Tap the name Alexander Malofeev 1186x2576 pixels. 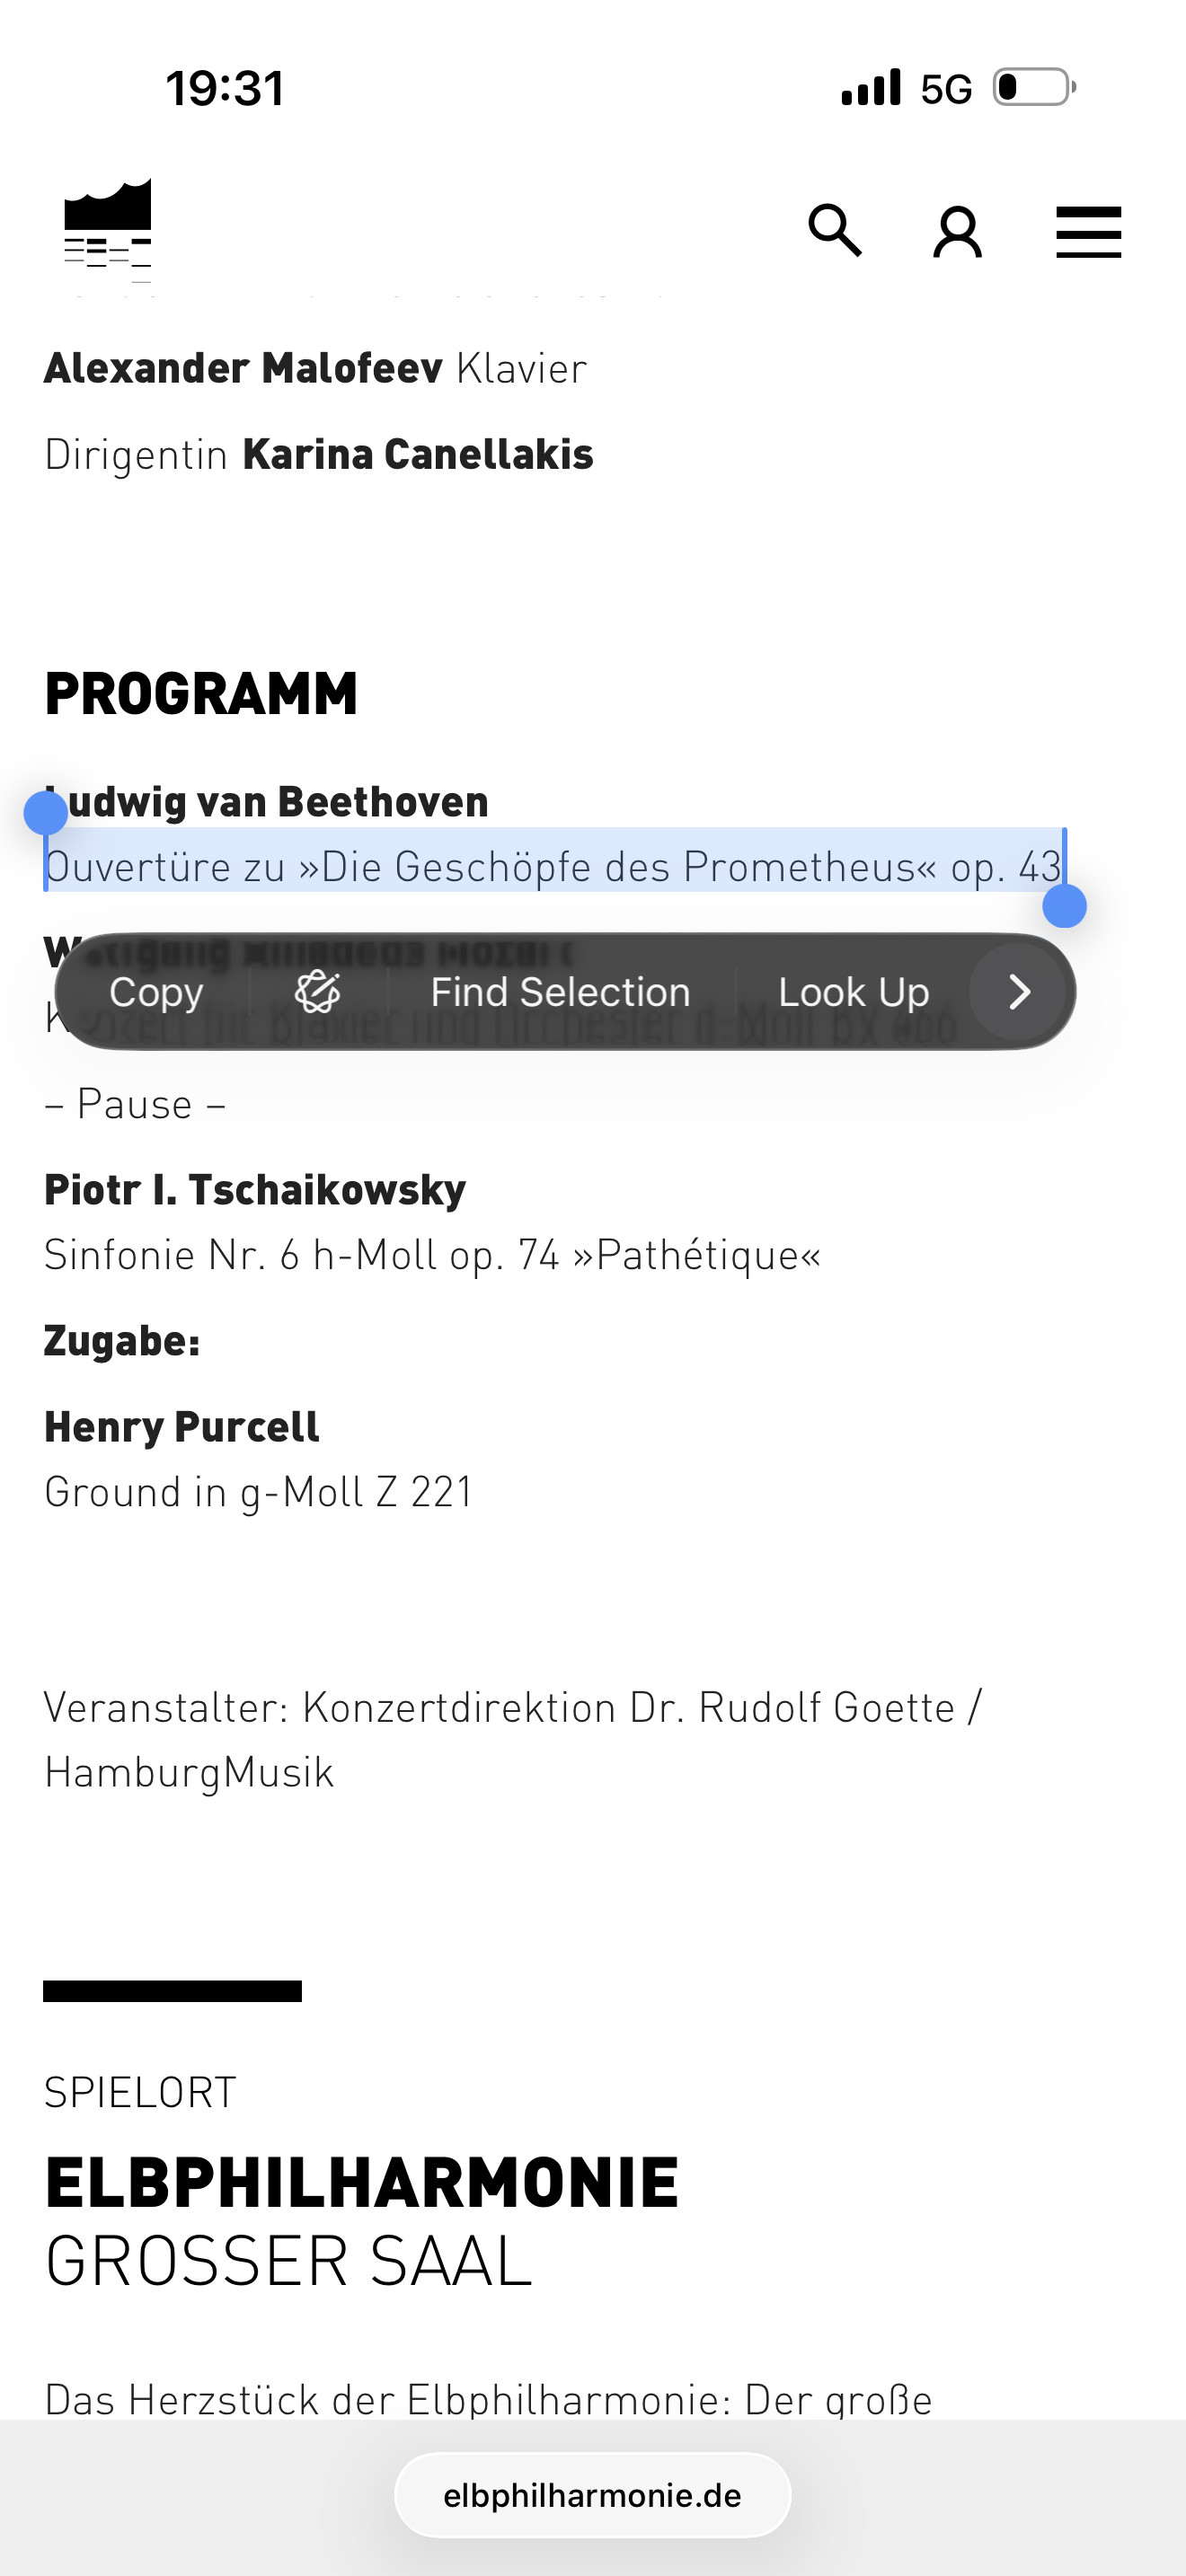[243, 368]
